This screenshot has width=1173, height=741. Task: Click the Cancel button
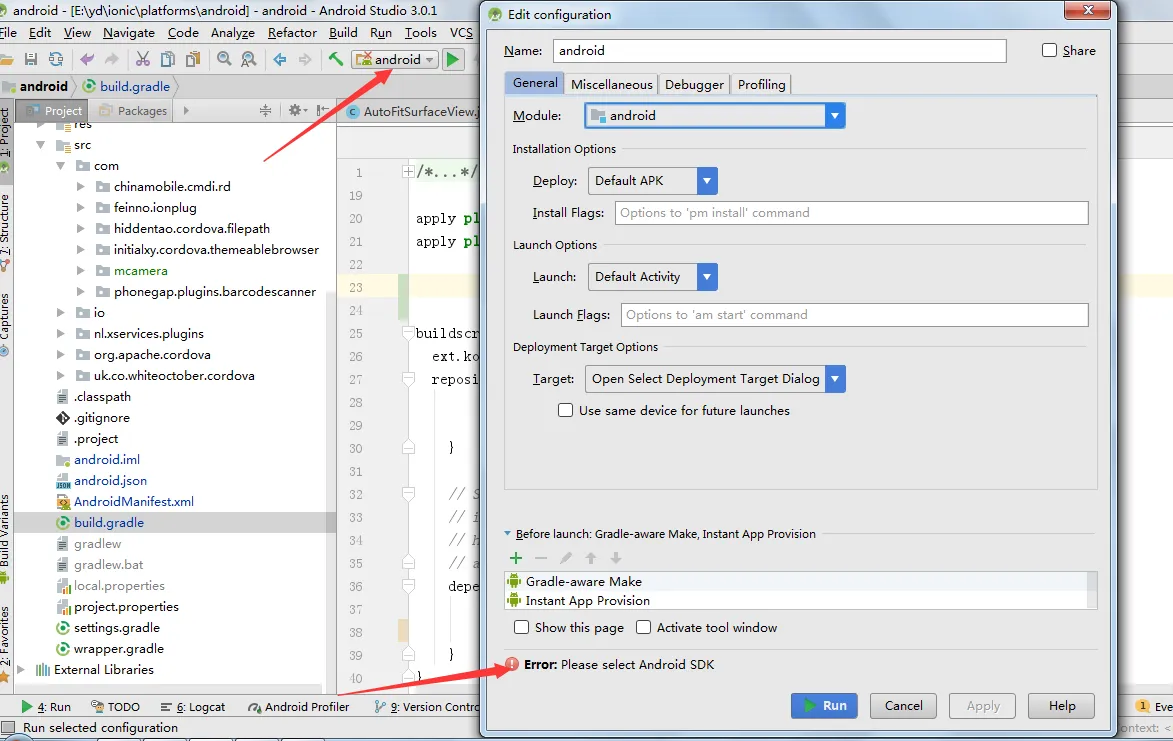tap(903, 706)
